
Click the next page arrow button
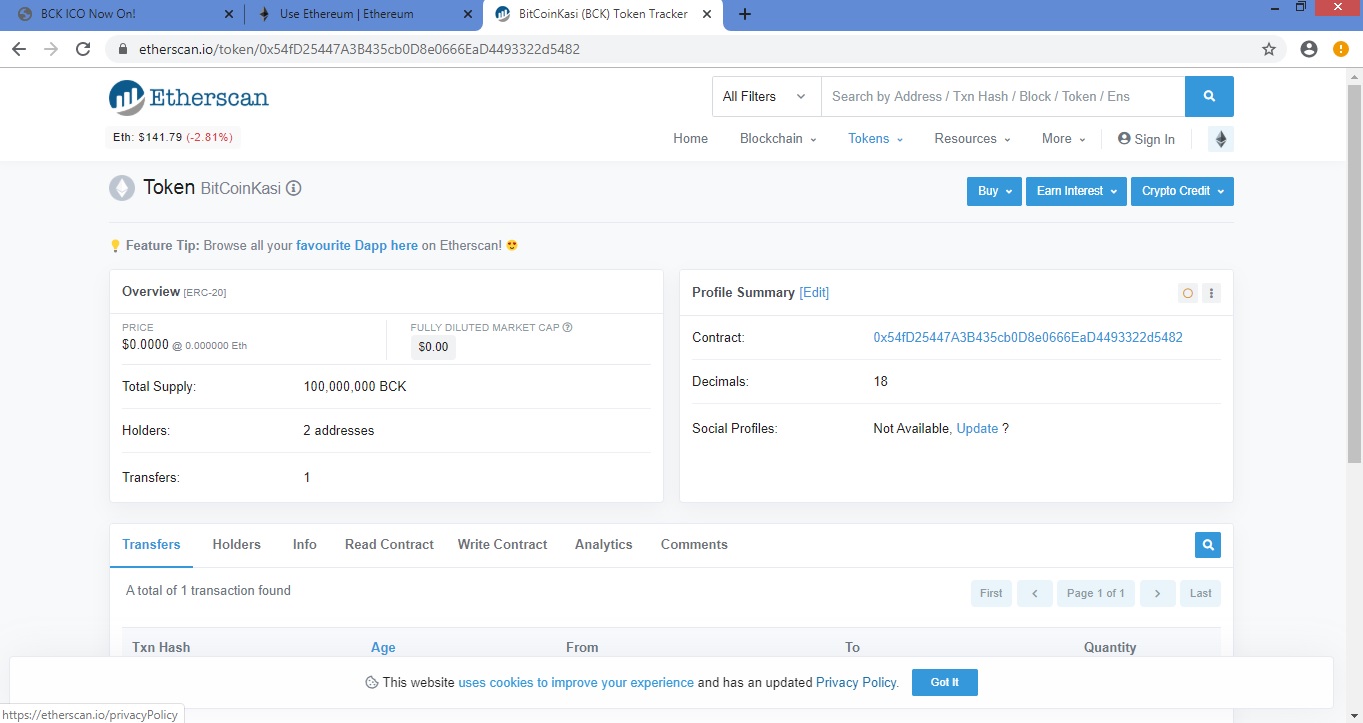pos(1157,593)
